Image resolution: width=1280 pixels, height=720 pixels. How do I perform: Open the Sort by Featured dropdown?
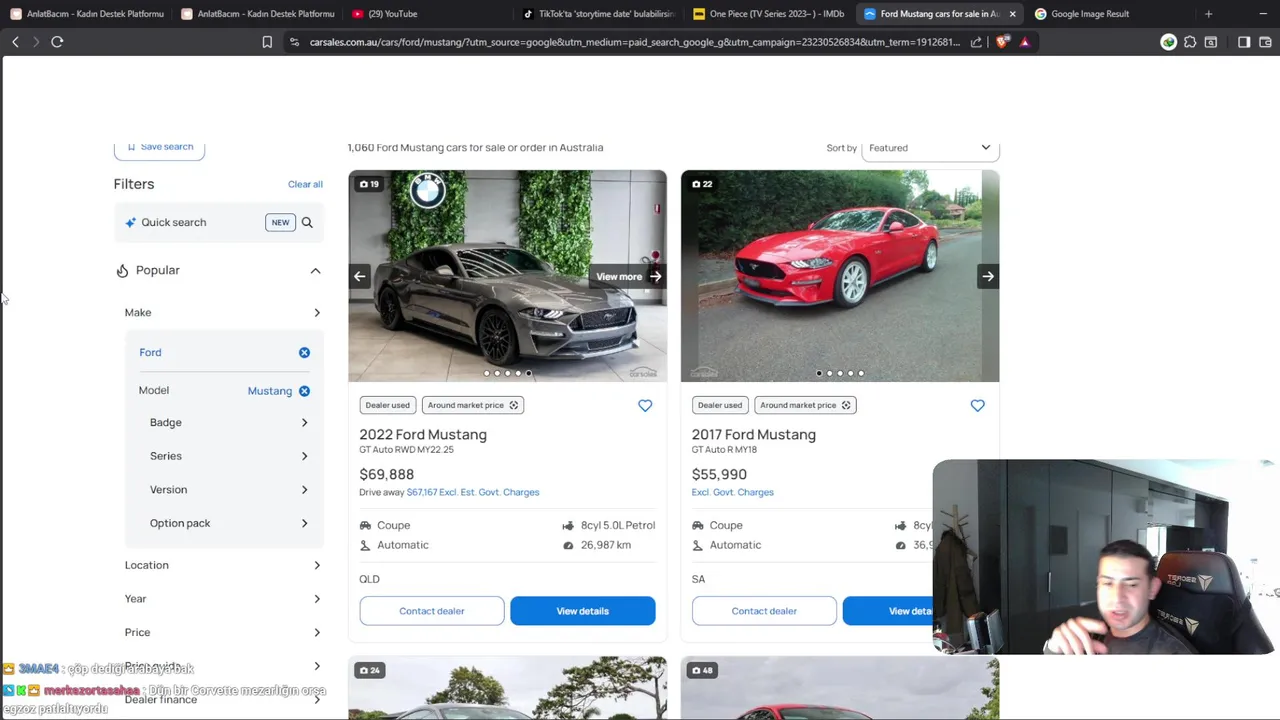click(930, 148)
